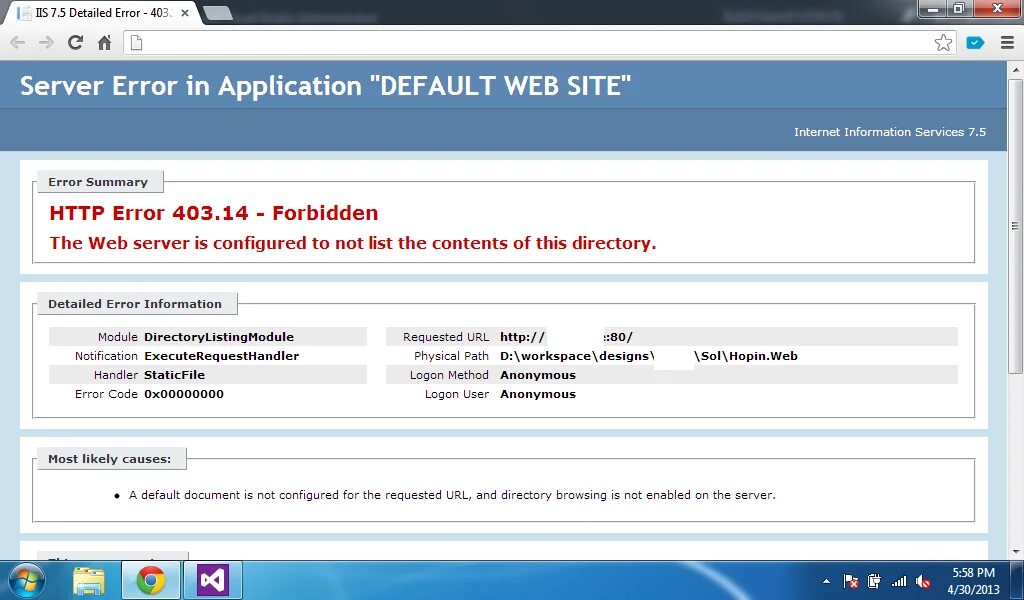Open the Chrome menu (three lines)
The image size is (1024, 600).
tap(1008, 43)
